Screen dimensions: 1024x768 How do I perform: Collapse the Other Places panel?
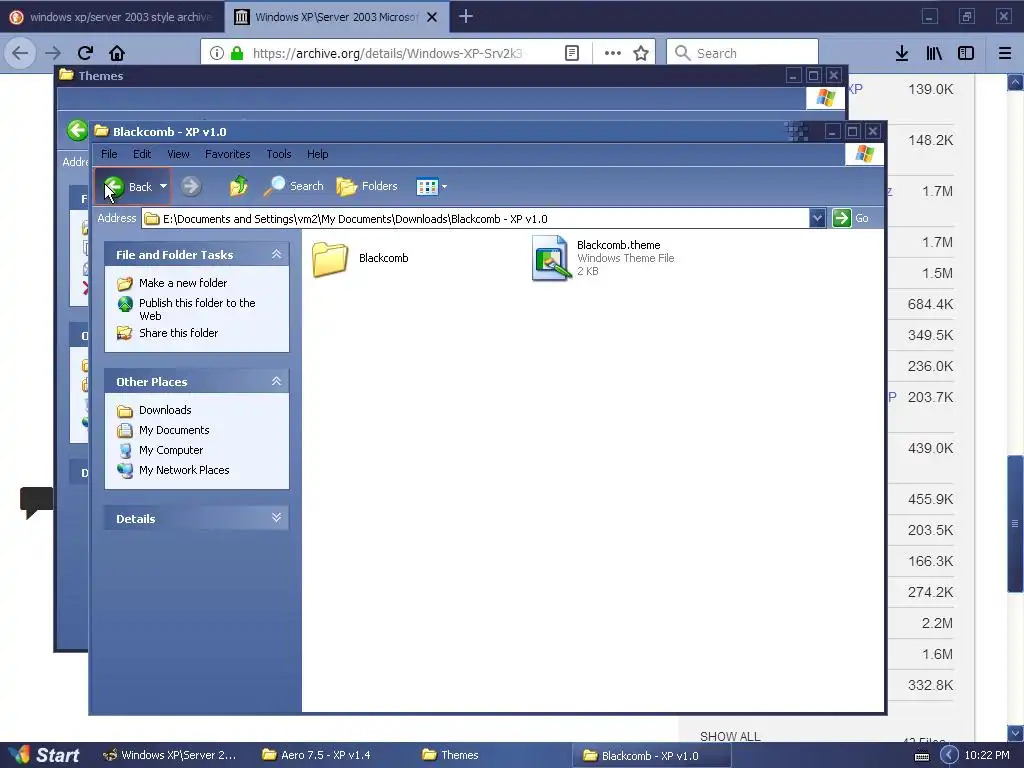click(276, 381)
